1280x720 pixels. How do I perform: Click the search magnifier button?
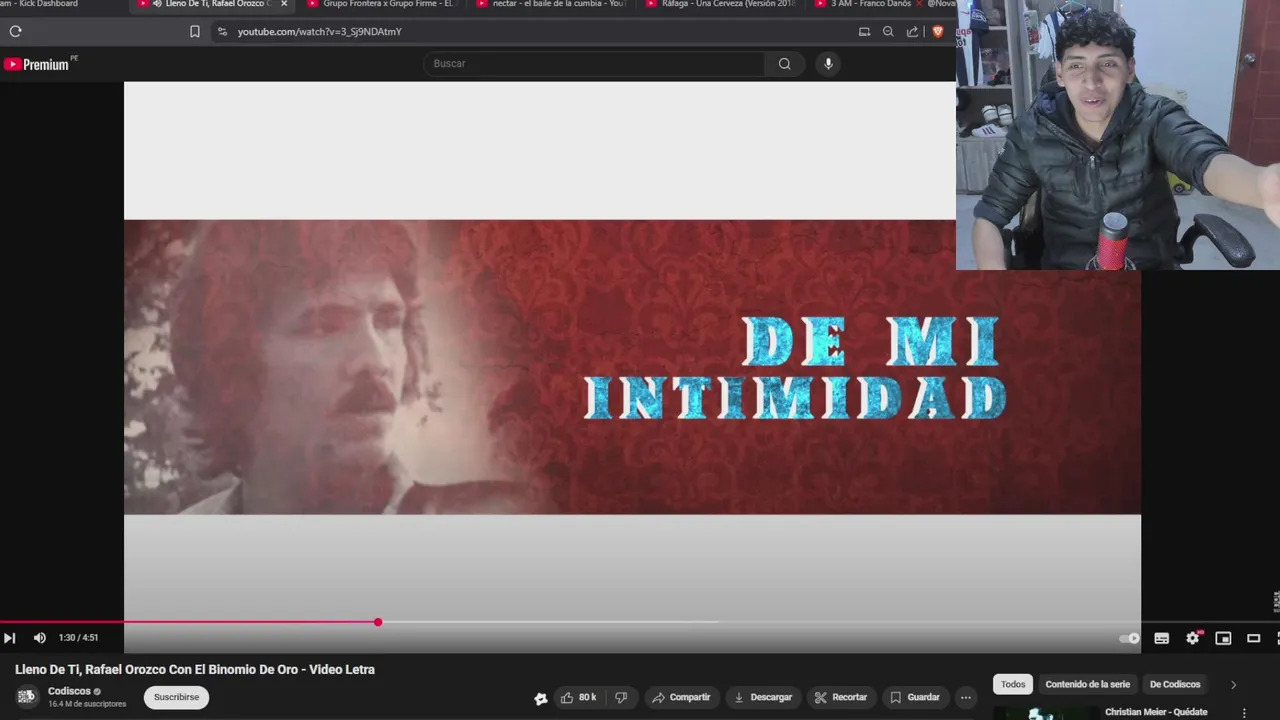pos(784,64)
